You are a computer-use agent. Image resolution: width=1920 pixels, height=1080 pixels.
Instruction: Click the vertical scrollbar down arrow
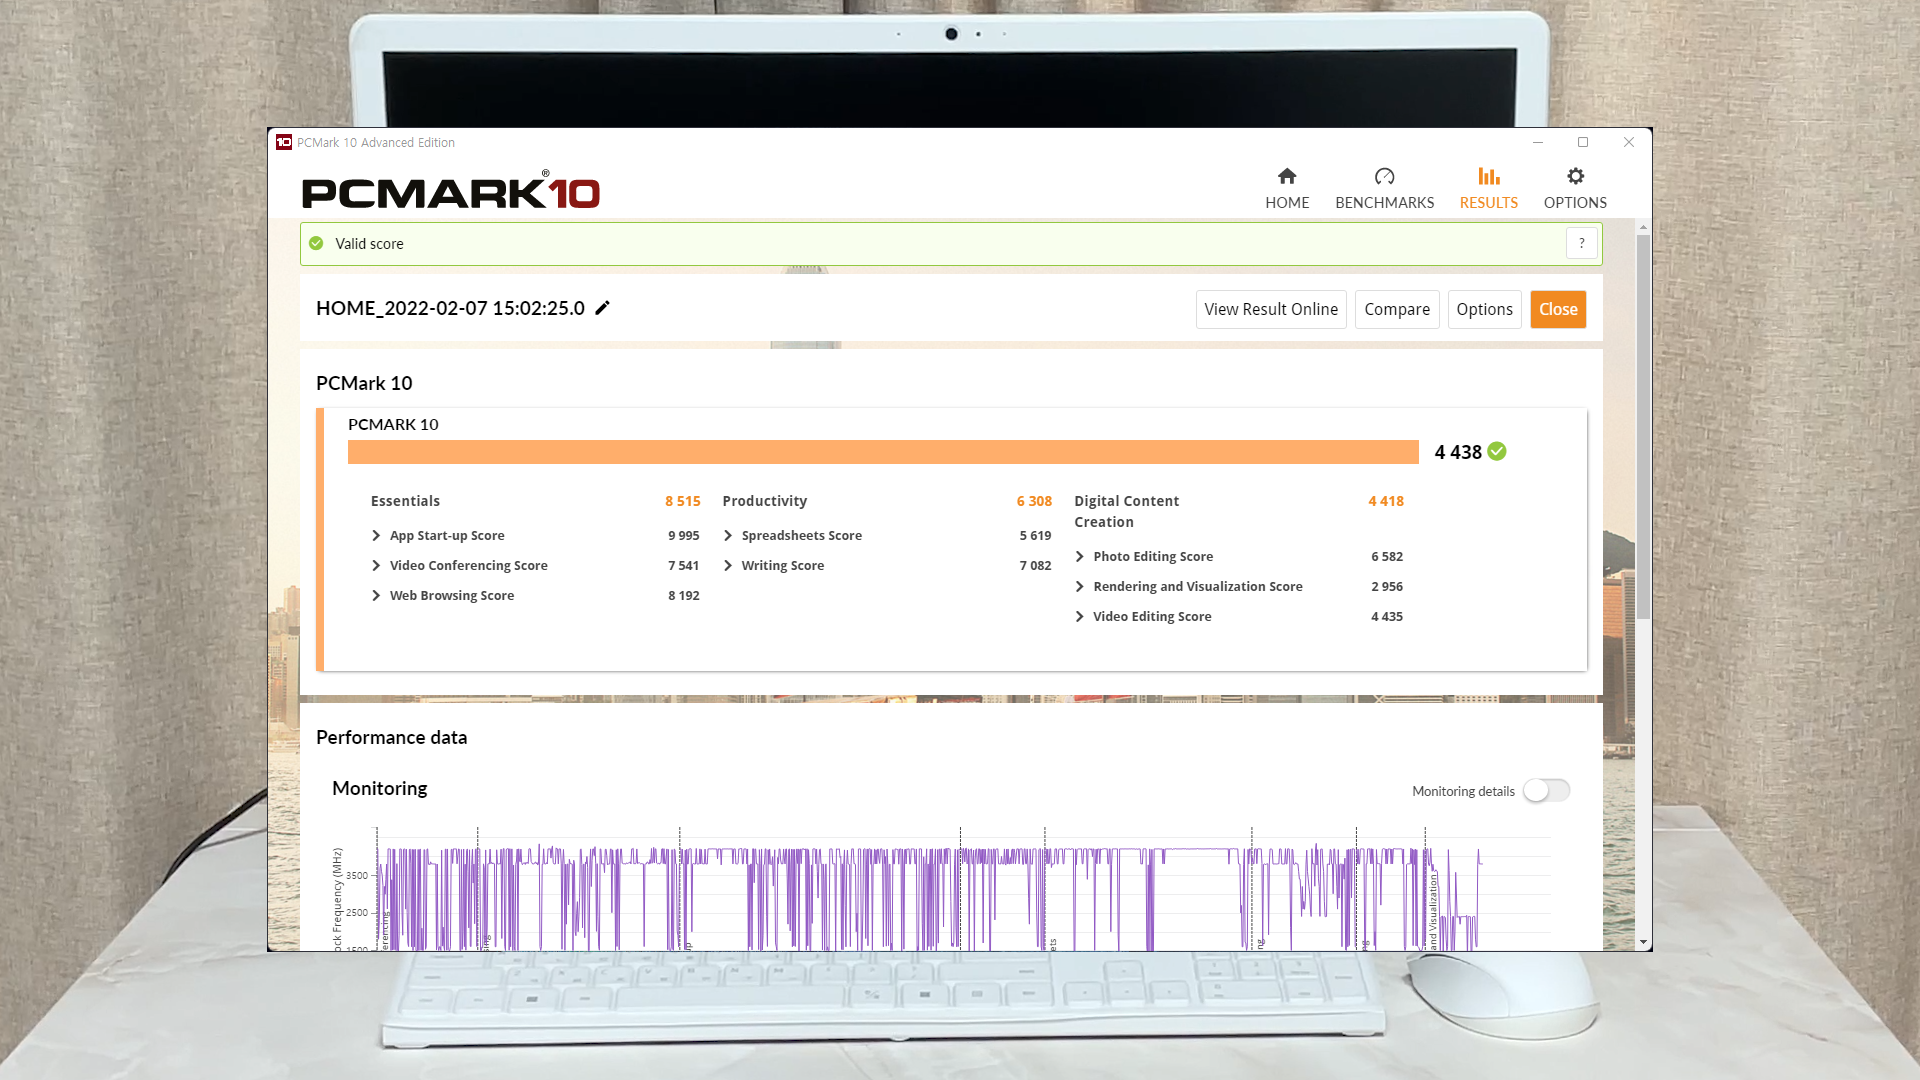1643,942
